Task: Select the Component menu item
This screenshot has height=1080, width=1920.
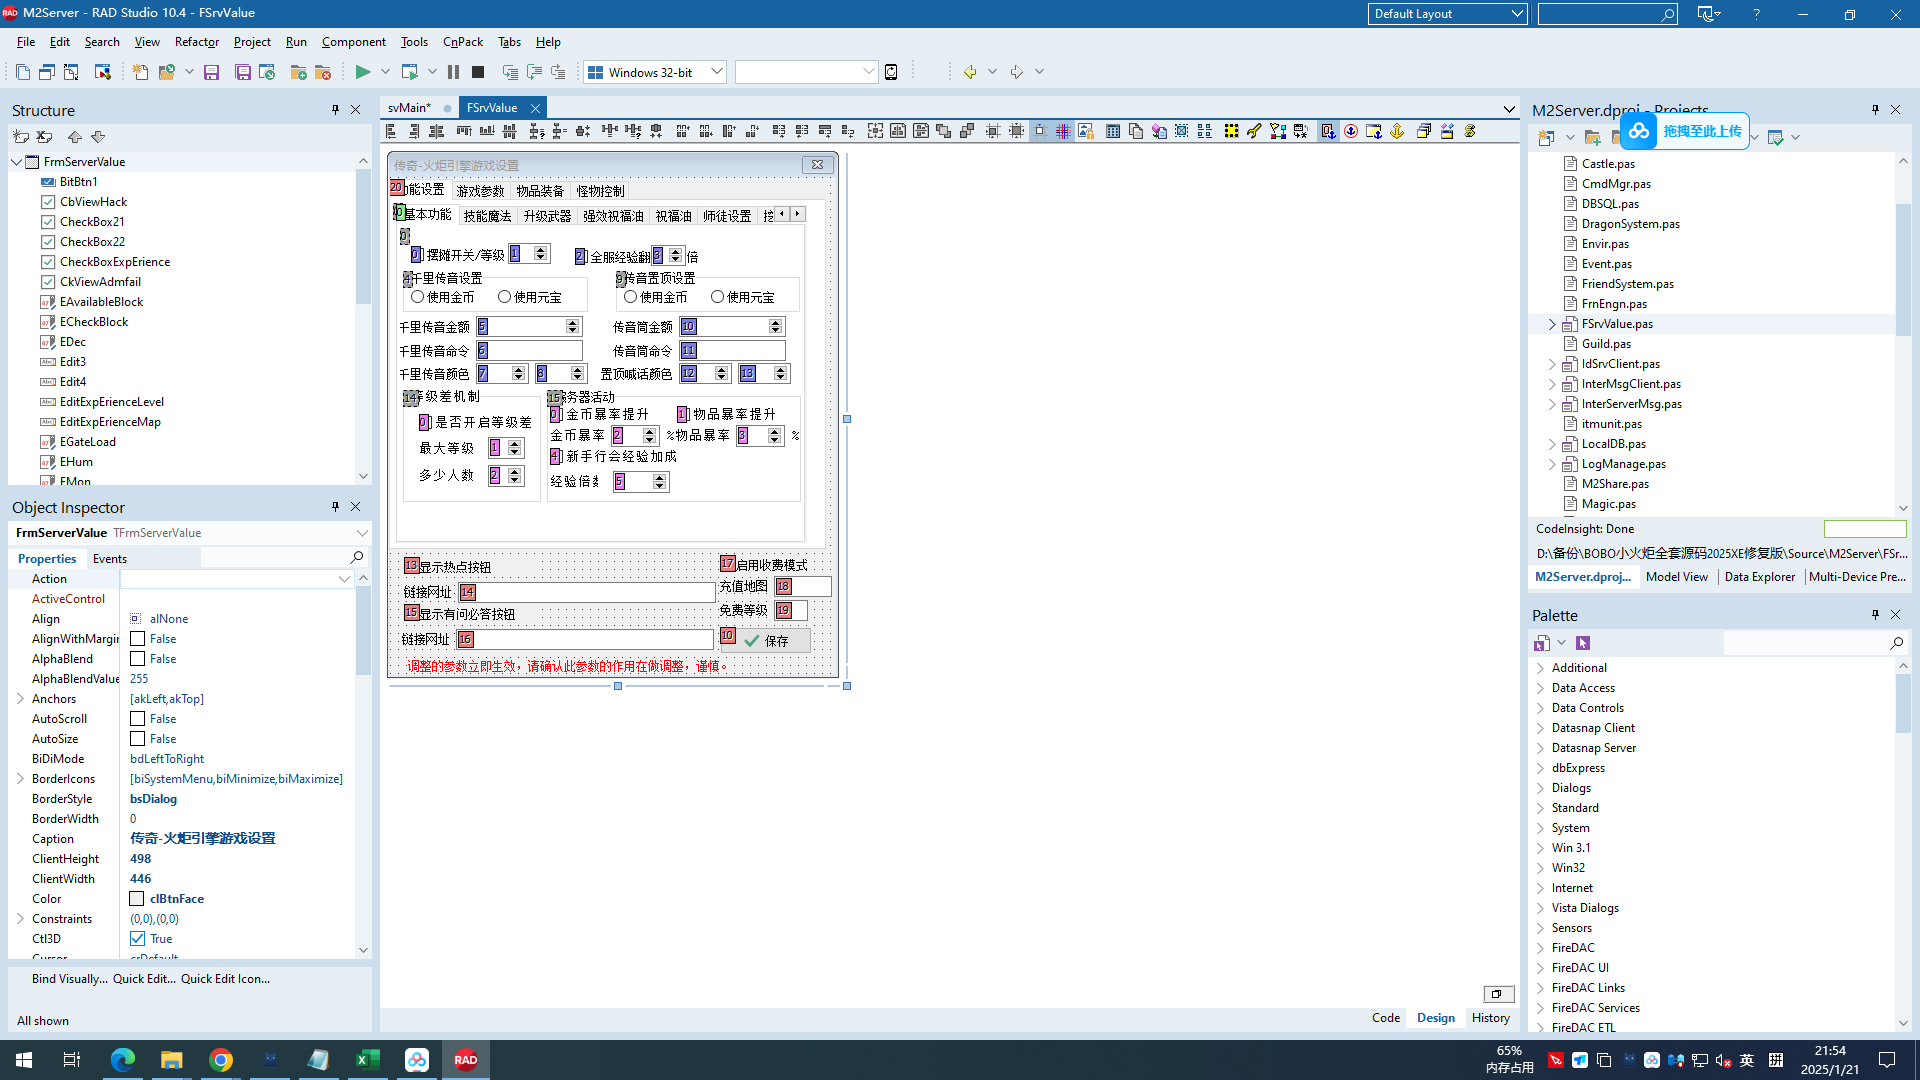Action: coord(352,42)
